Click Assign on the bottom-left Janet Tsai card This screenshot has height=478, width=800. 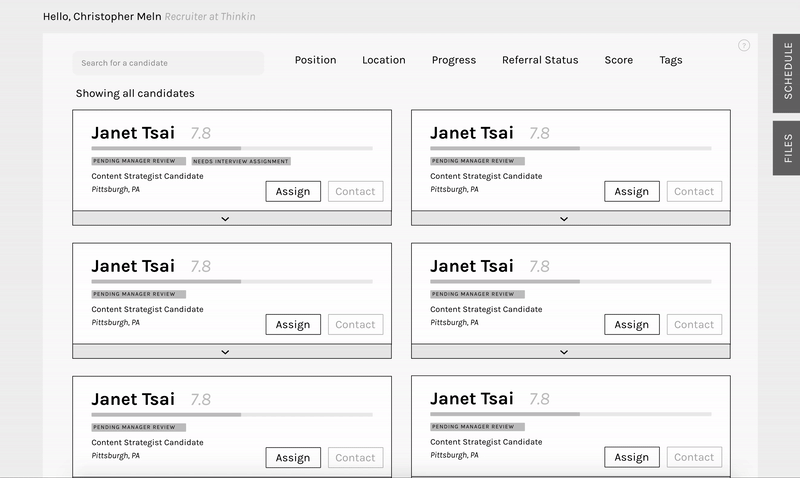click(x=293, y=458)
